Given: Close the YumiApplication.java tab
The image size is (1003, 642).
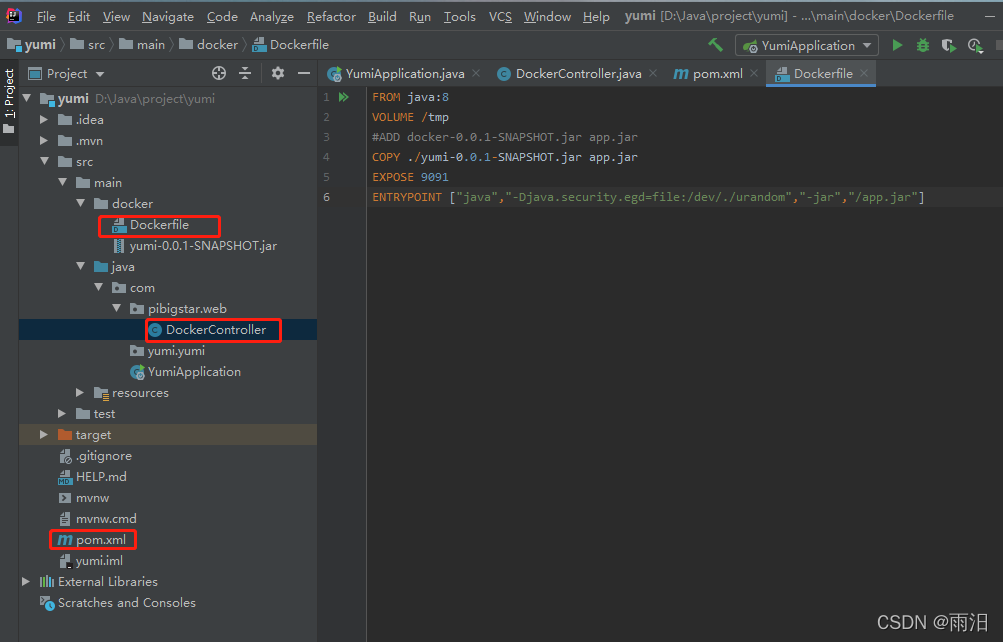Looking at the screenshot, I should click(x=476, y=74).
